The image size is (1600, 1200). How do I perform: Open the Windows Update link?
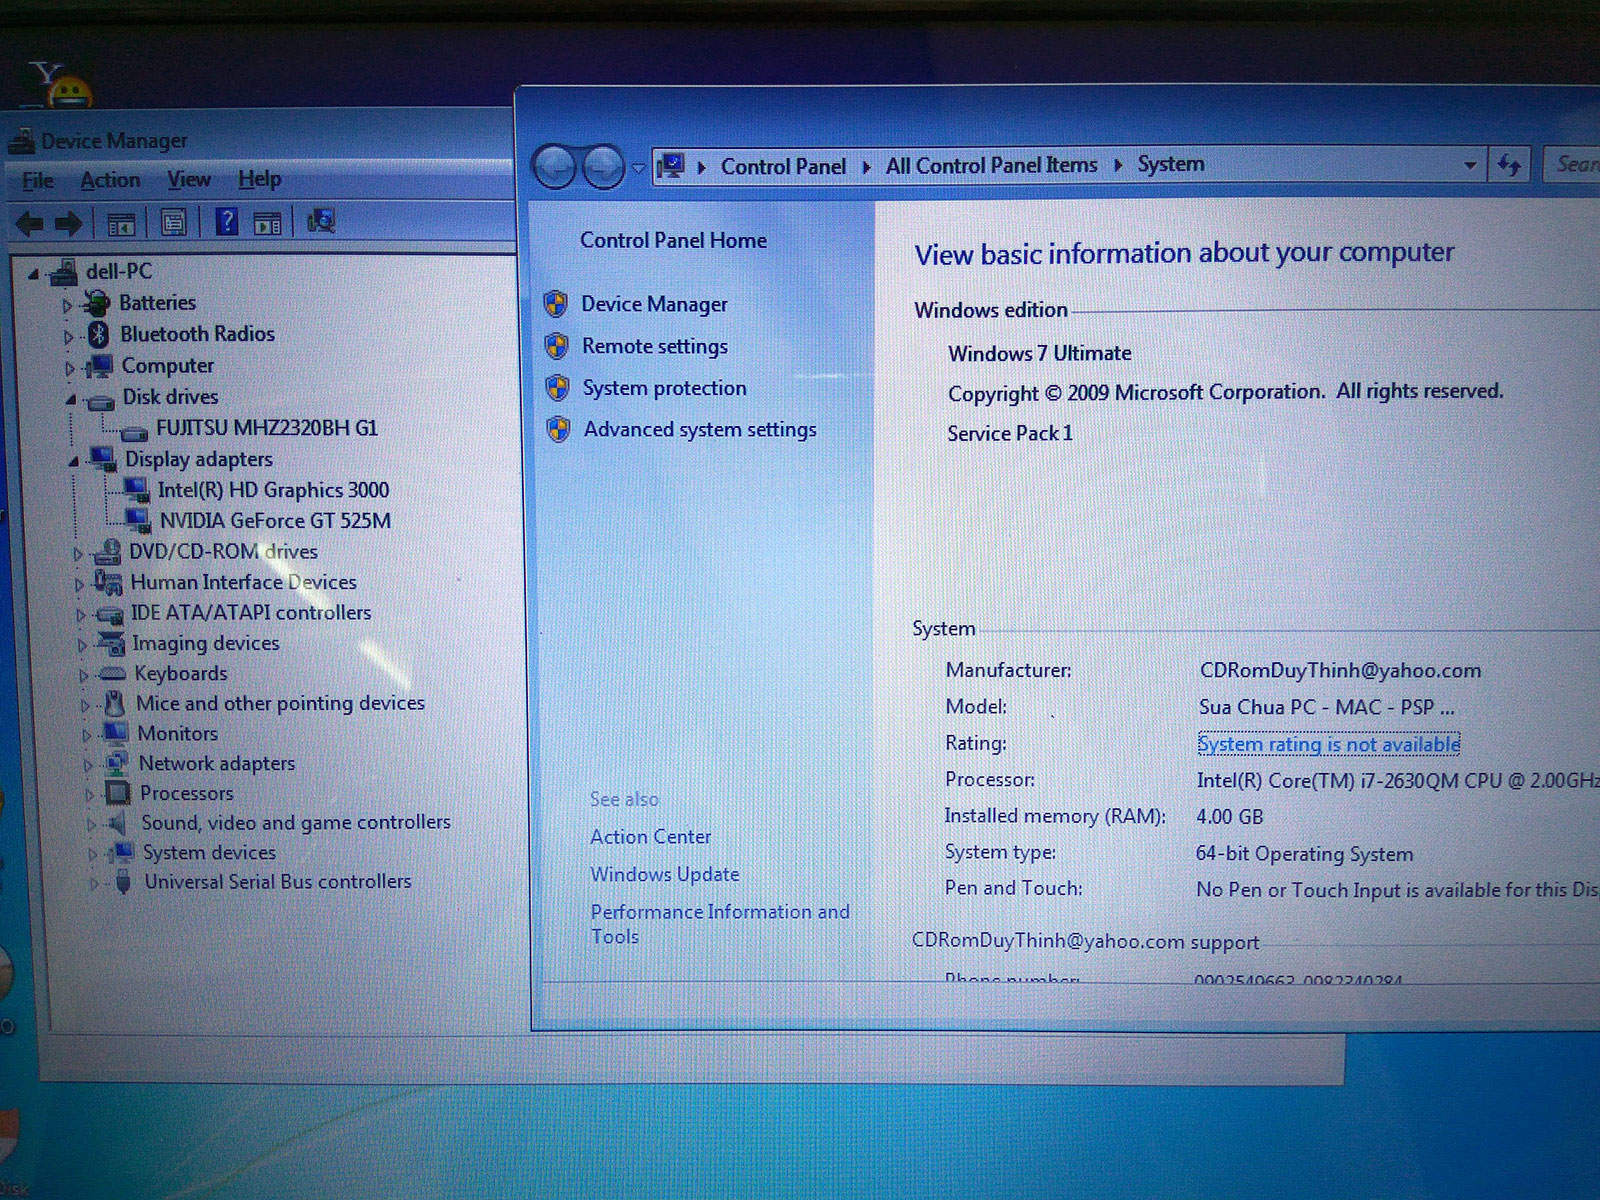664,874
